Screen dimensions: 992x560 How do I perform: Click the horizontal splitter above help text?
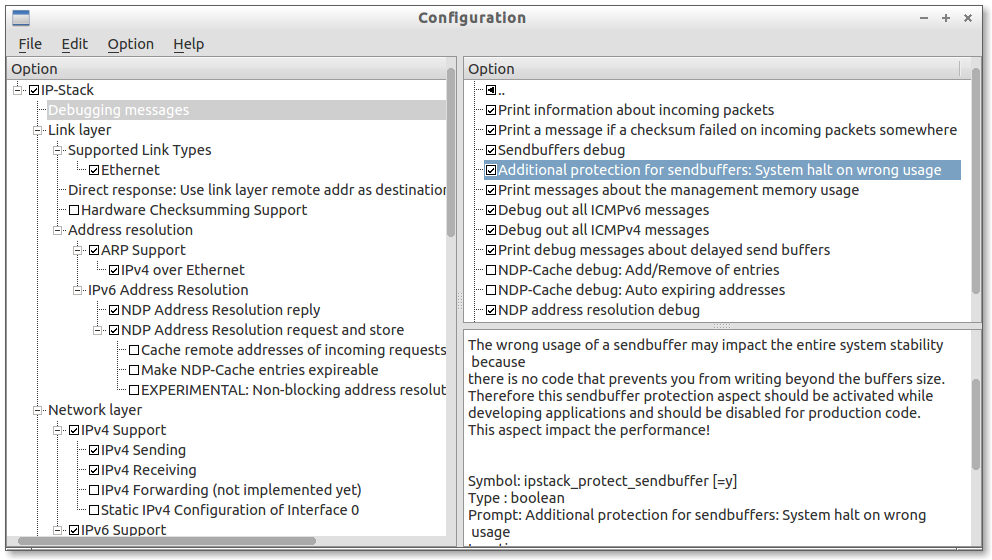click(721, 326)
